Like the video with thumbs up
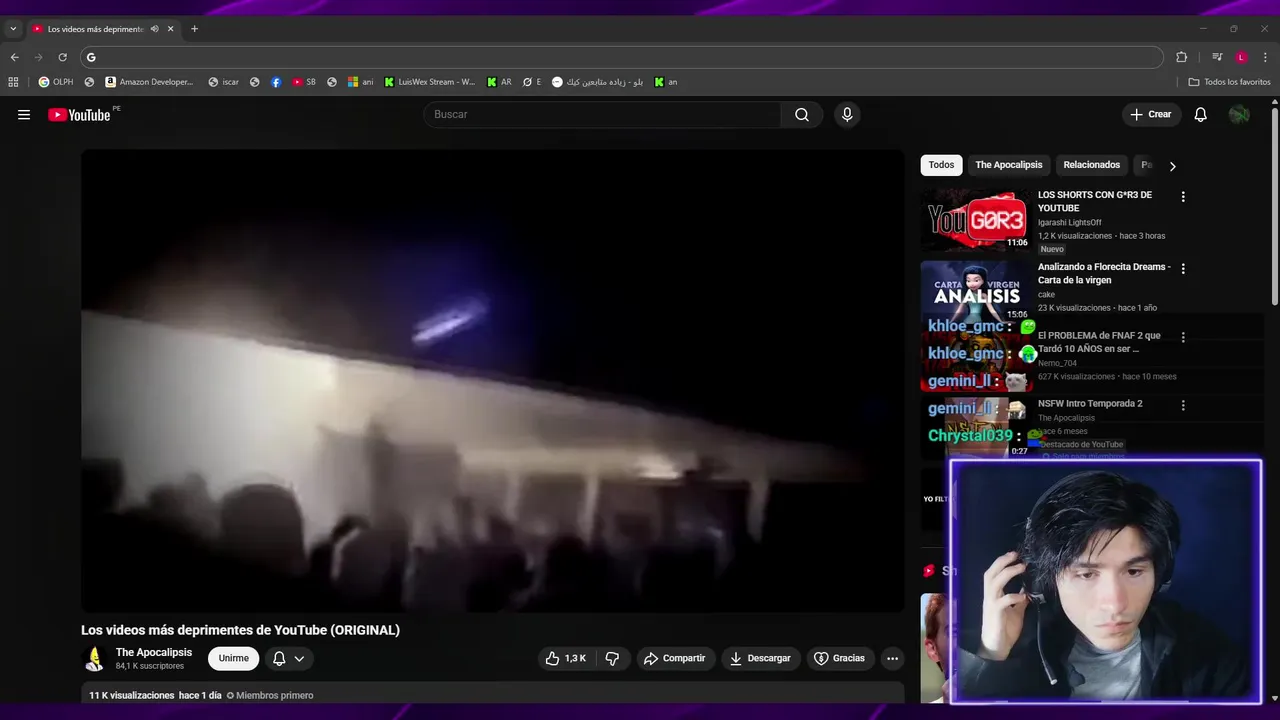This screenshot has width=1280, height=720. [565, 658]
